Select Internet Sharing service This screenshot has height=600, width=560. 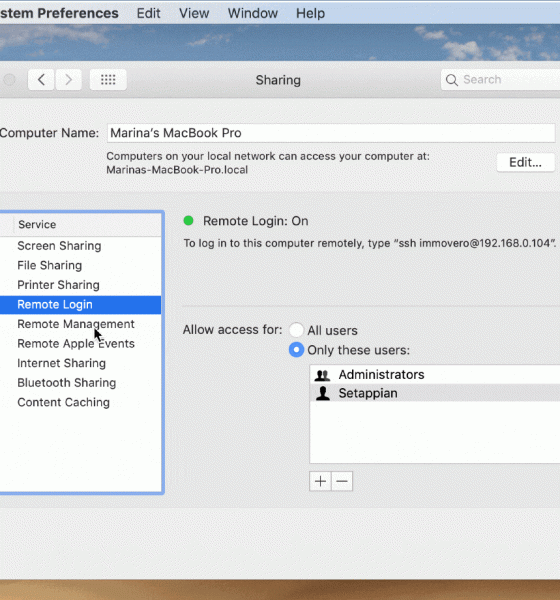coord(80,363)
